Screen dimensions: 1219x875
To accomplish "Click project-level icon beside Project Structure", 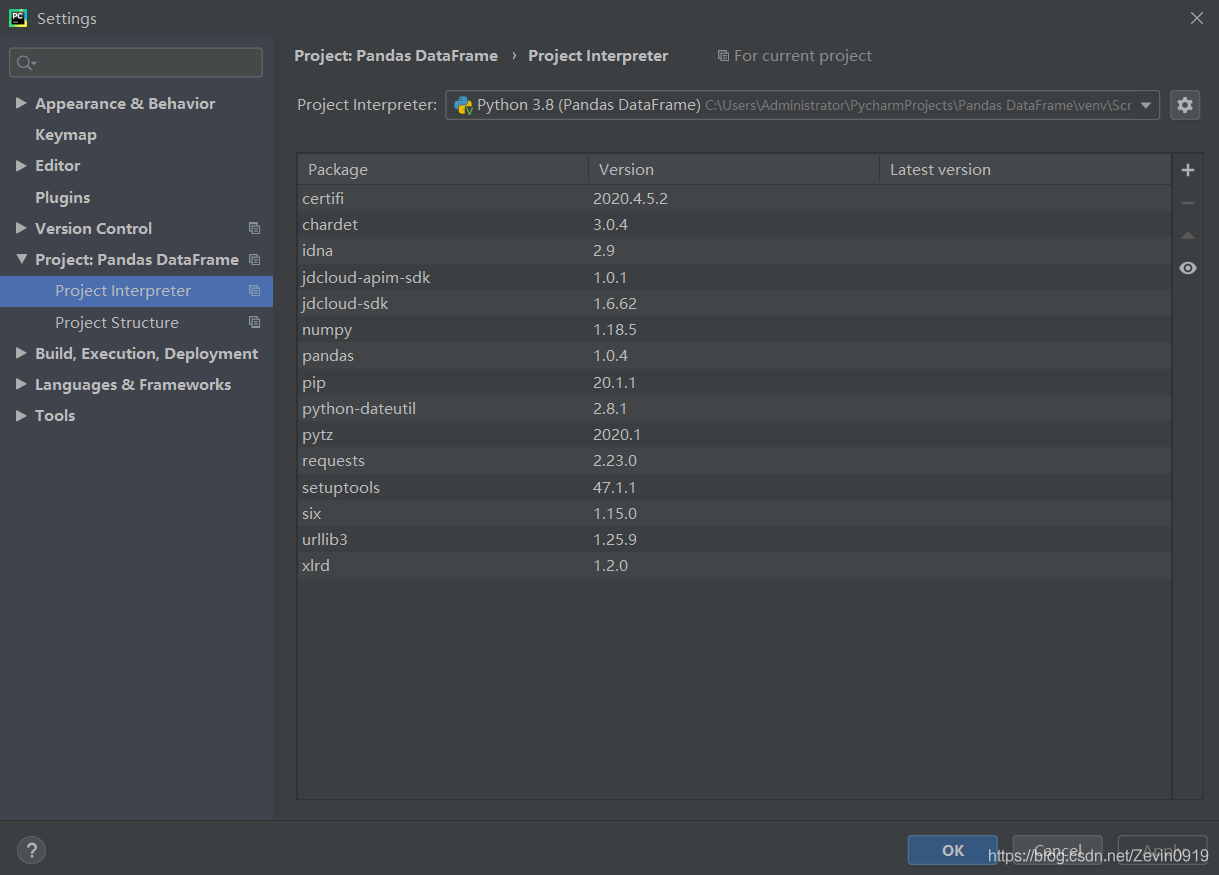I will (254, 322).
